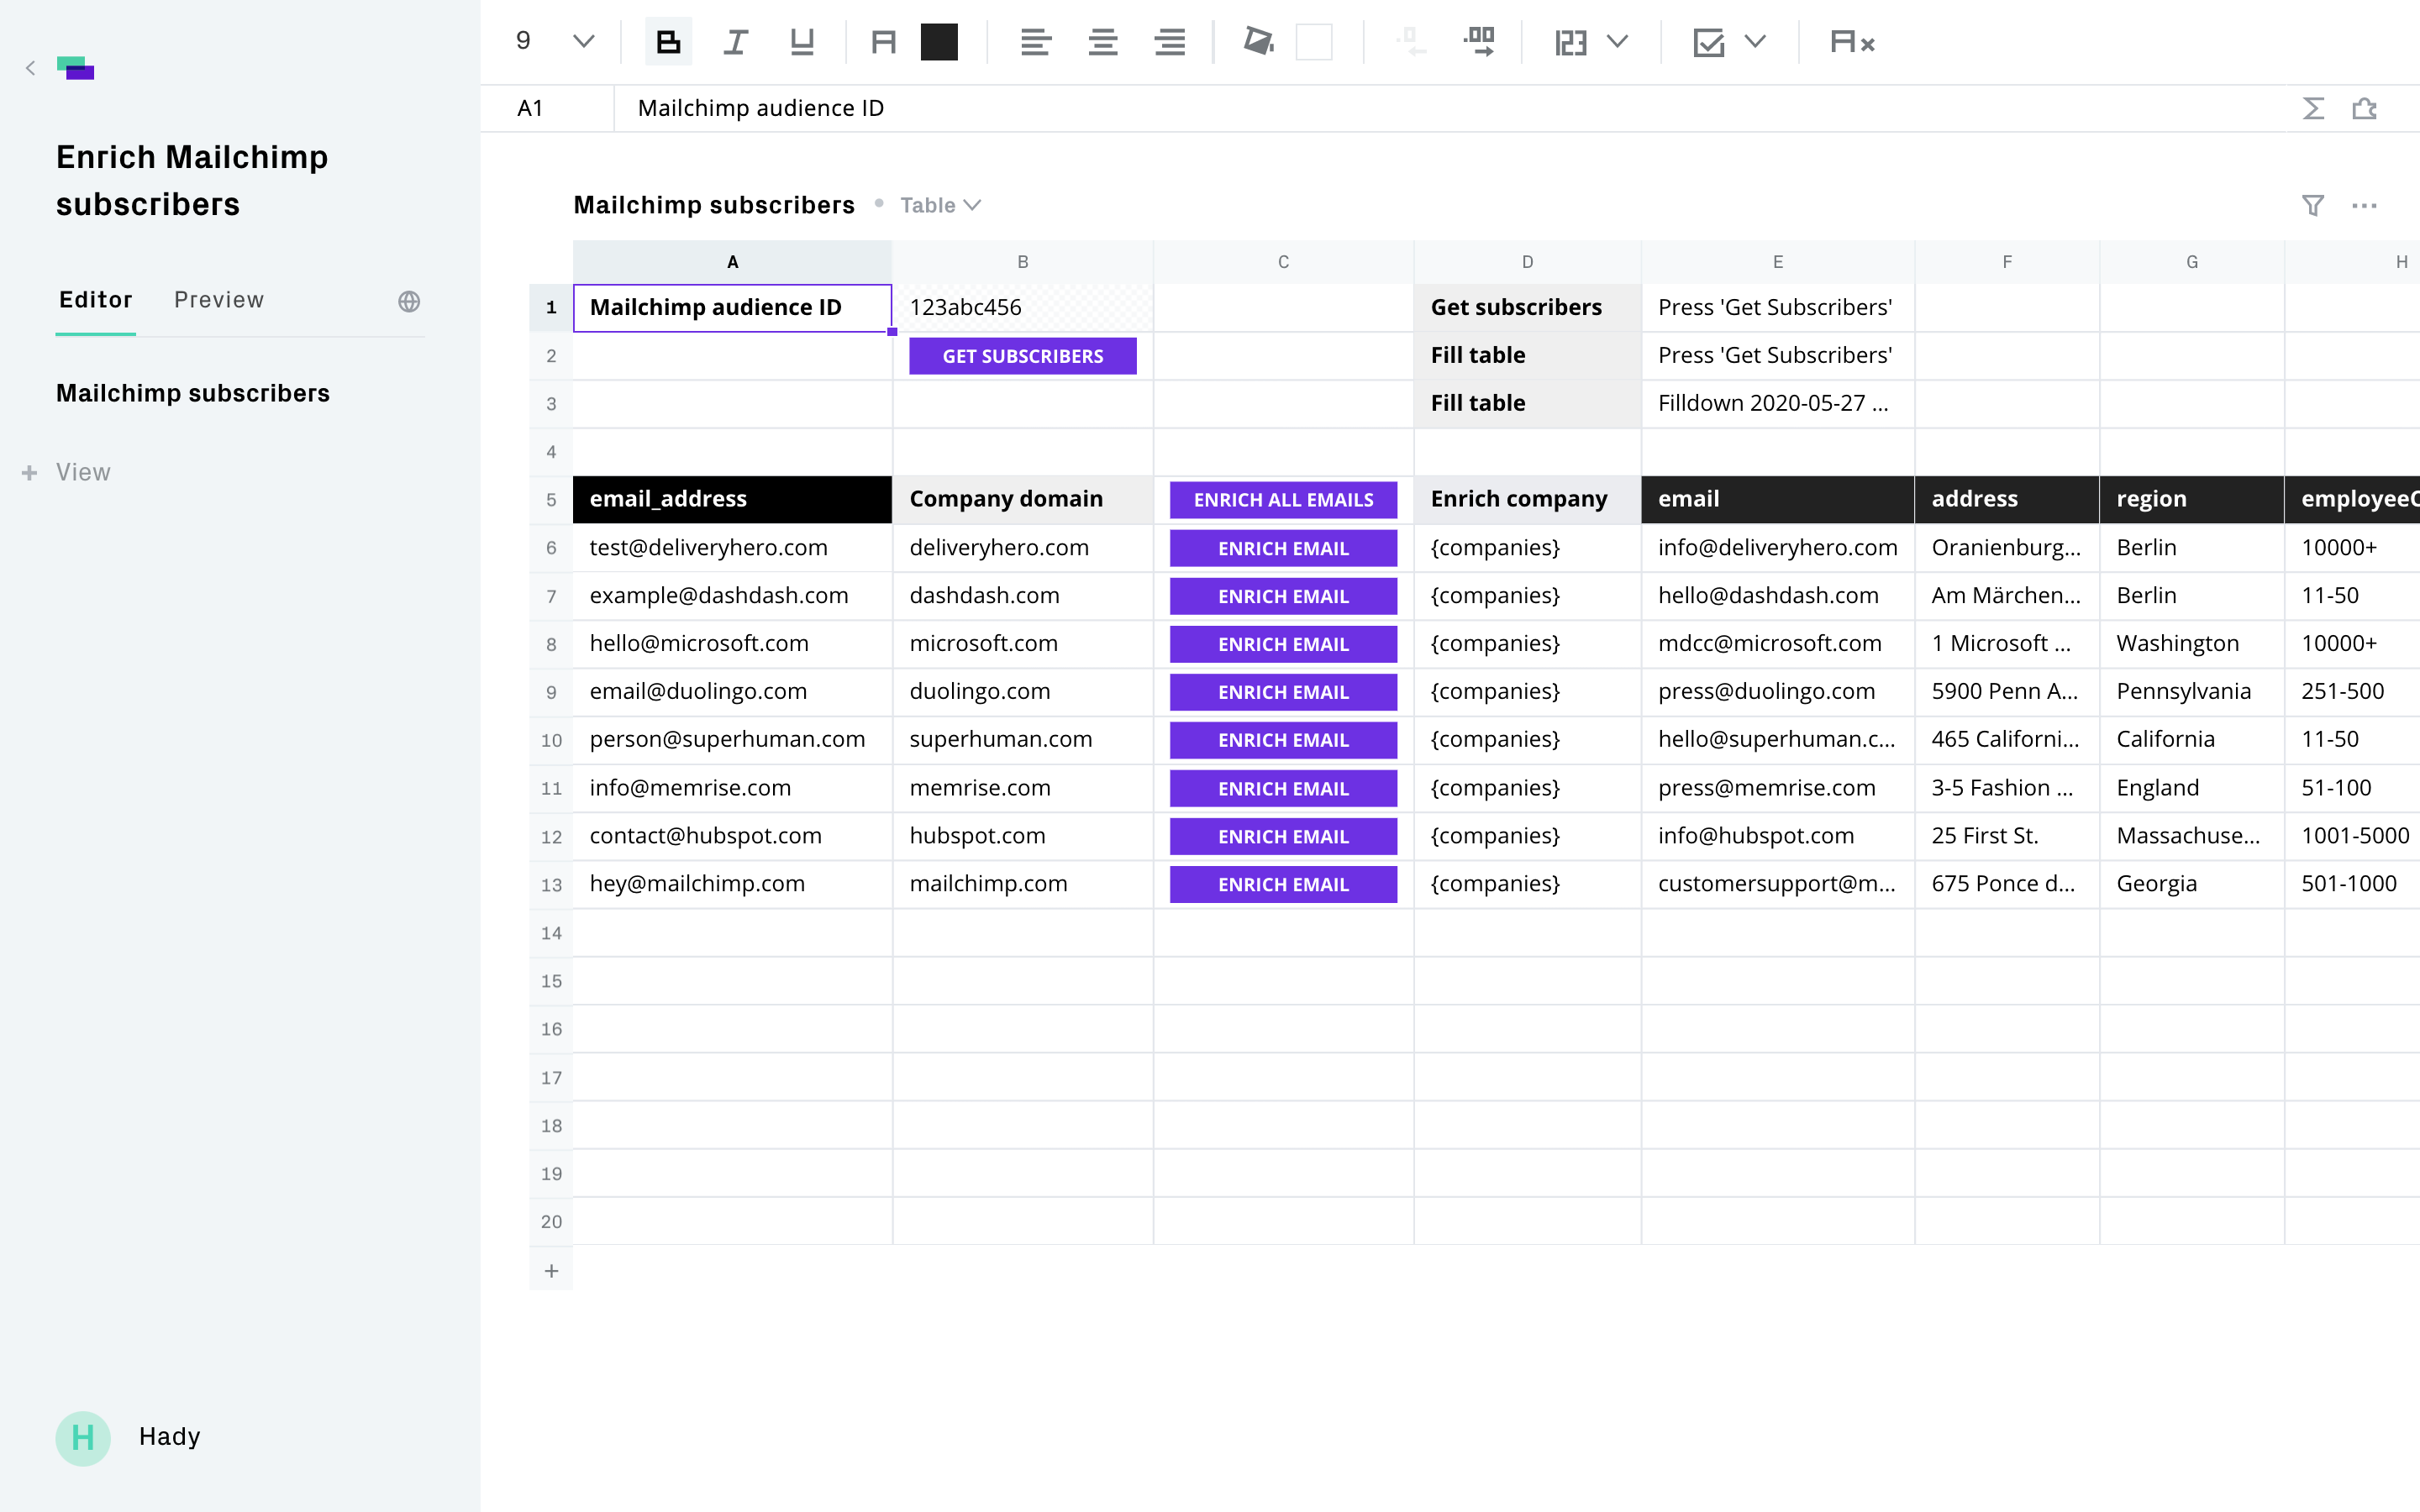The image size is (2420, 1512).
Task: Decrease decimal places
Action: coord(1410,42)
